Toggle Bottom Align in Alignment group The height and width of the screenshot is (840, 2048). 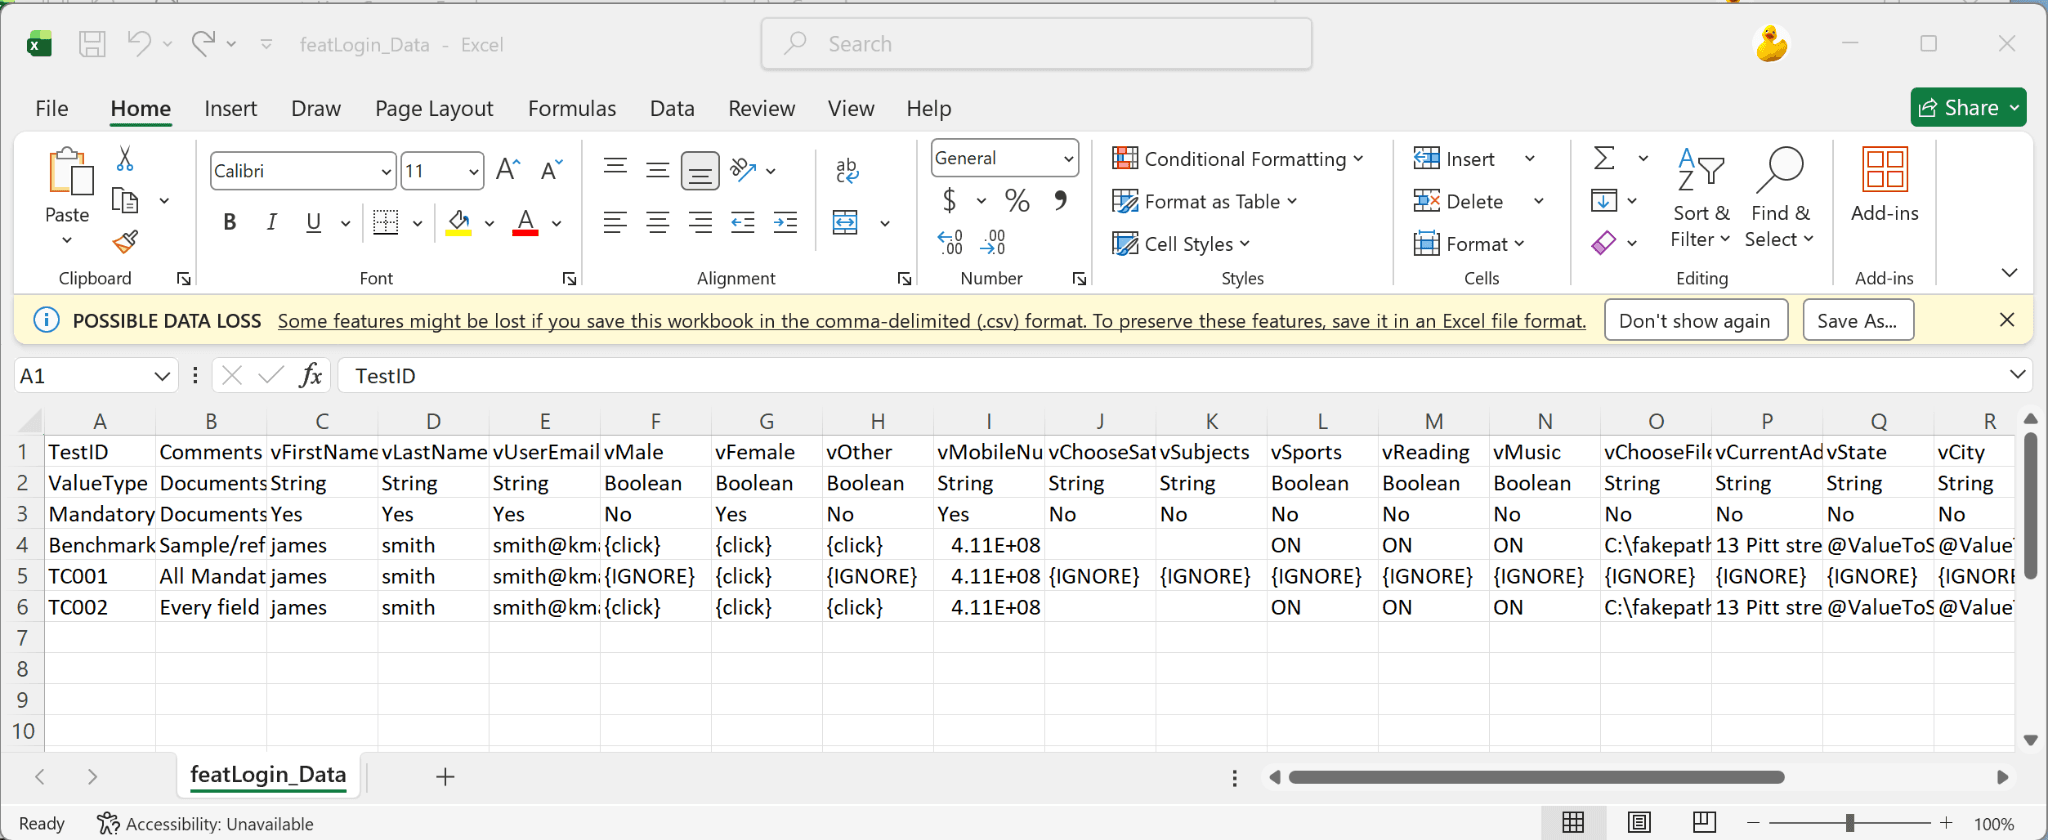[700, 171]
